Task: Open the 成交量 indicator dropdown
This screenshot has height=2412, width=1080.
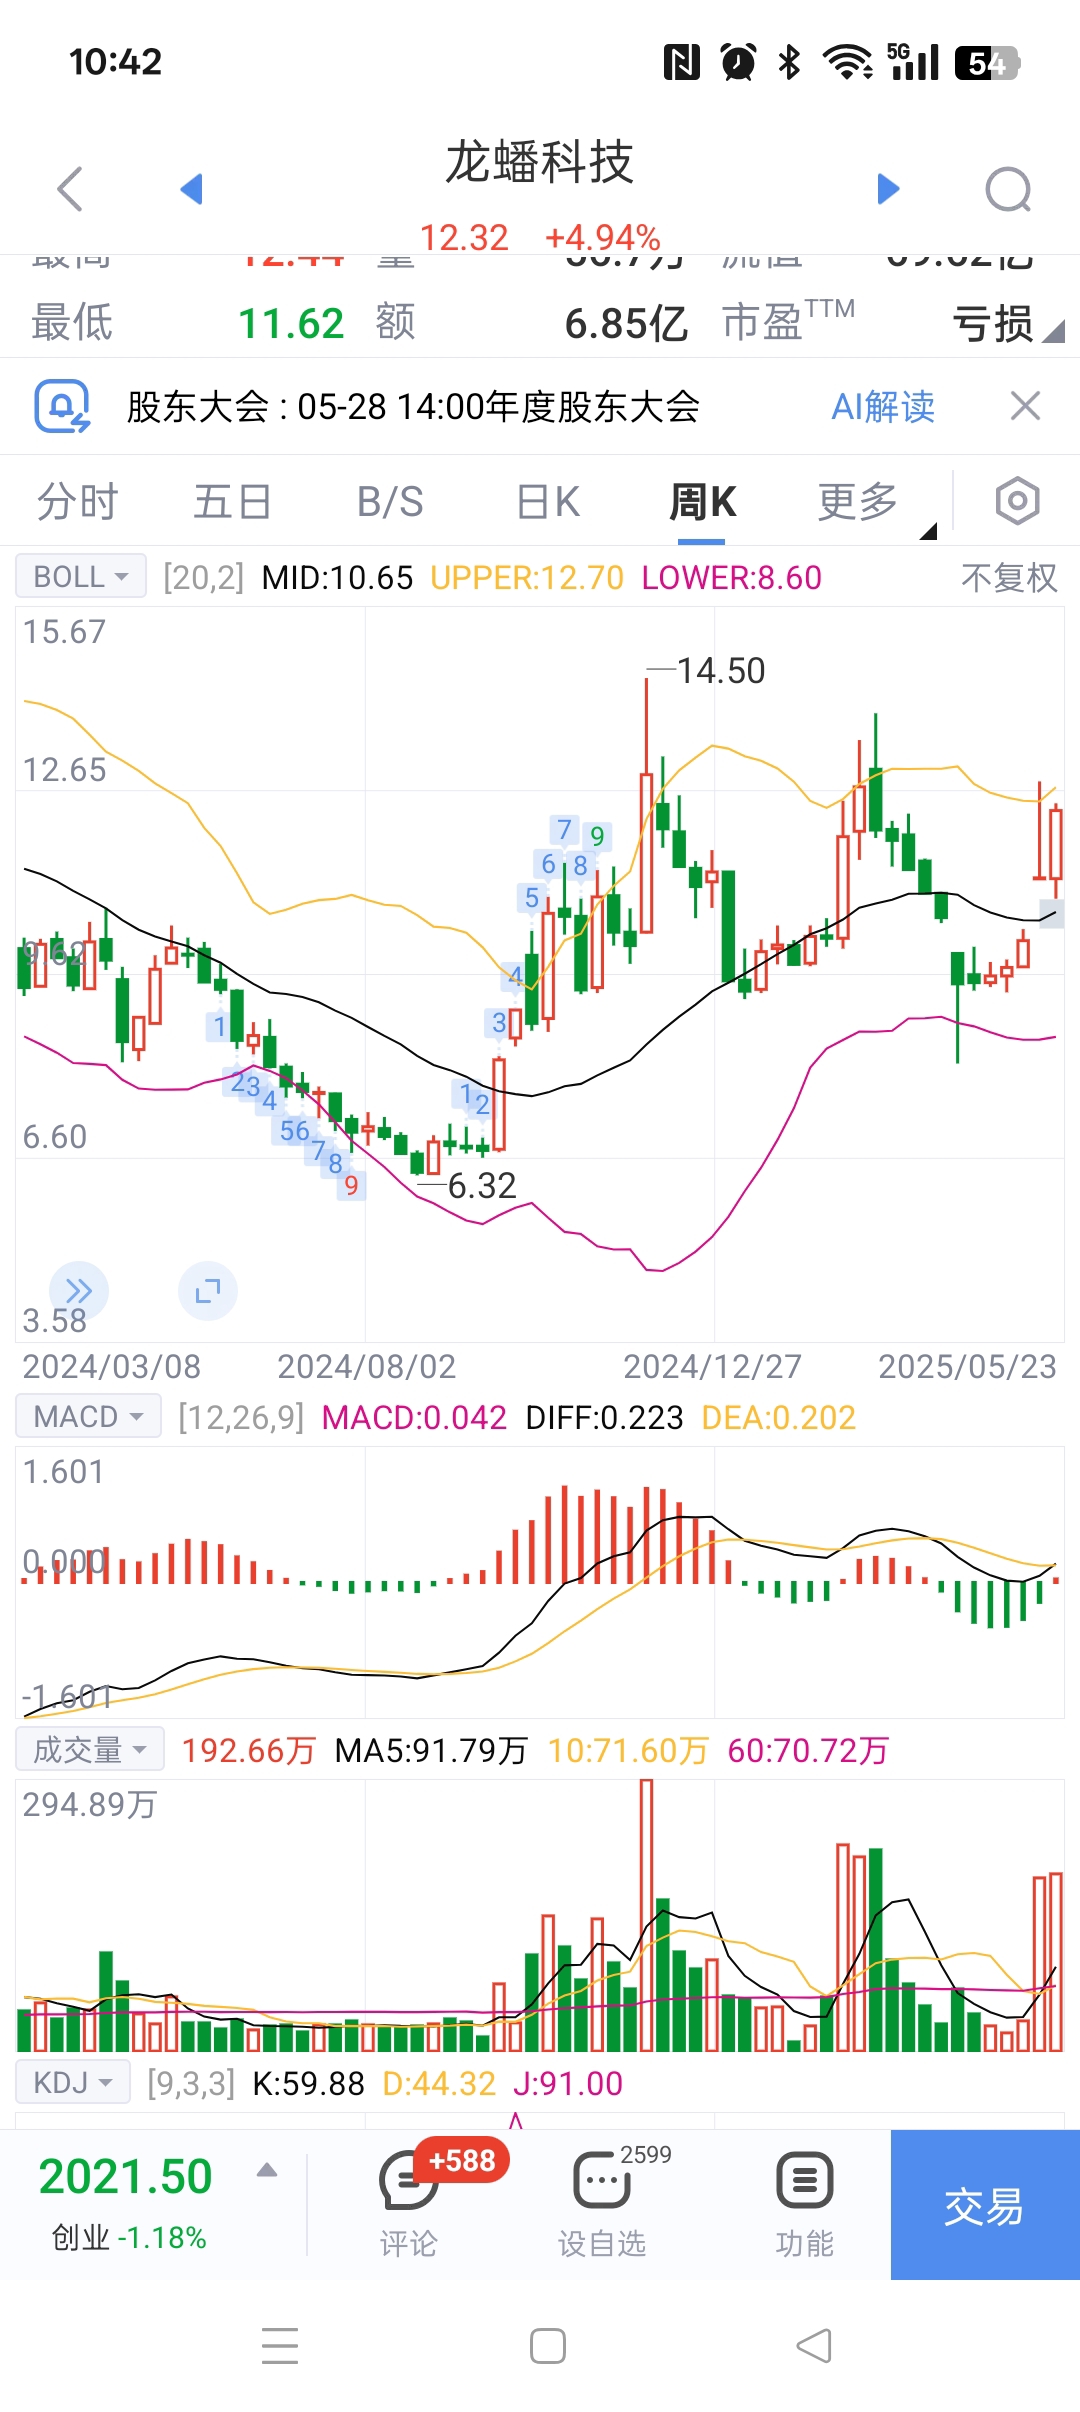Action: point(90,1749)
